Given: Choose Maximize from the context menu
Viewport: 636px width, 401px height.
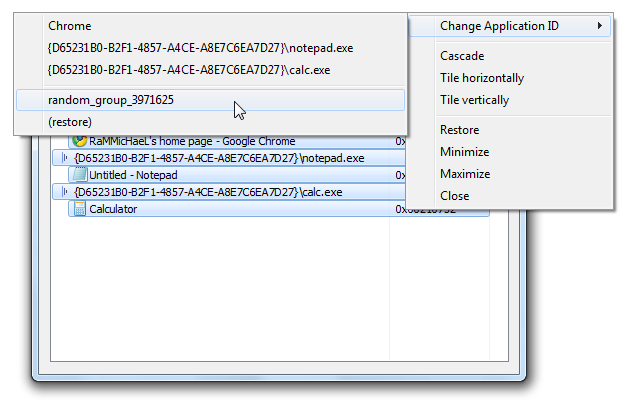Looking at the screenshot, I should pos(465,174).
